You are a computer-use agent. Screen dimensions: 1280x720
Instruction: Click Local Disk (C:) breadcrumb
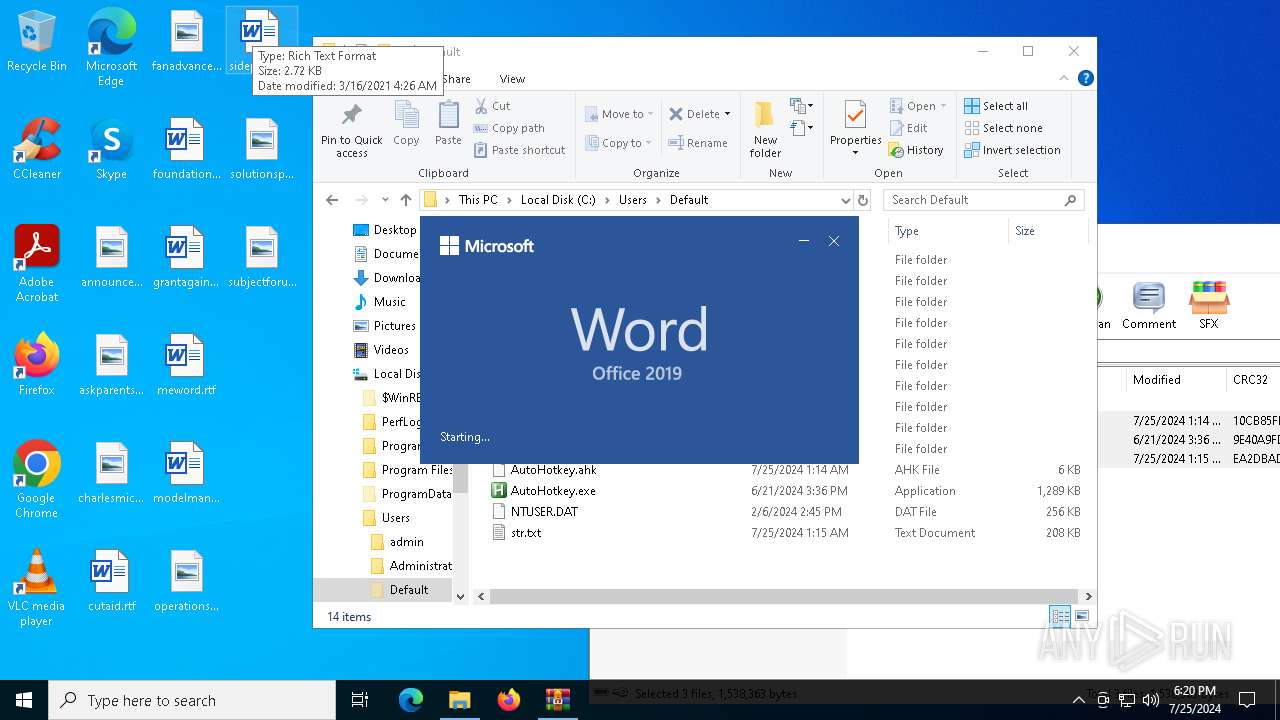pyautogui.click(x=558, y=200)
